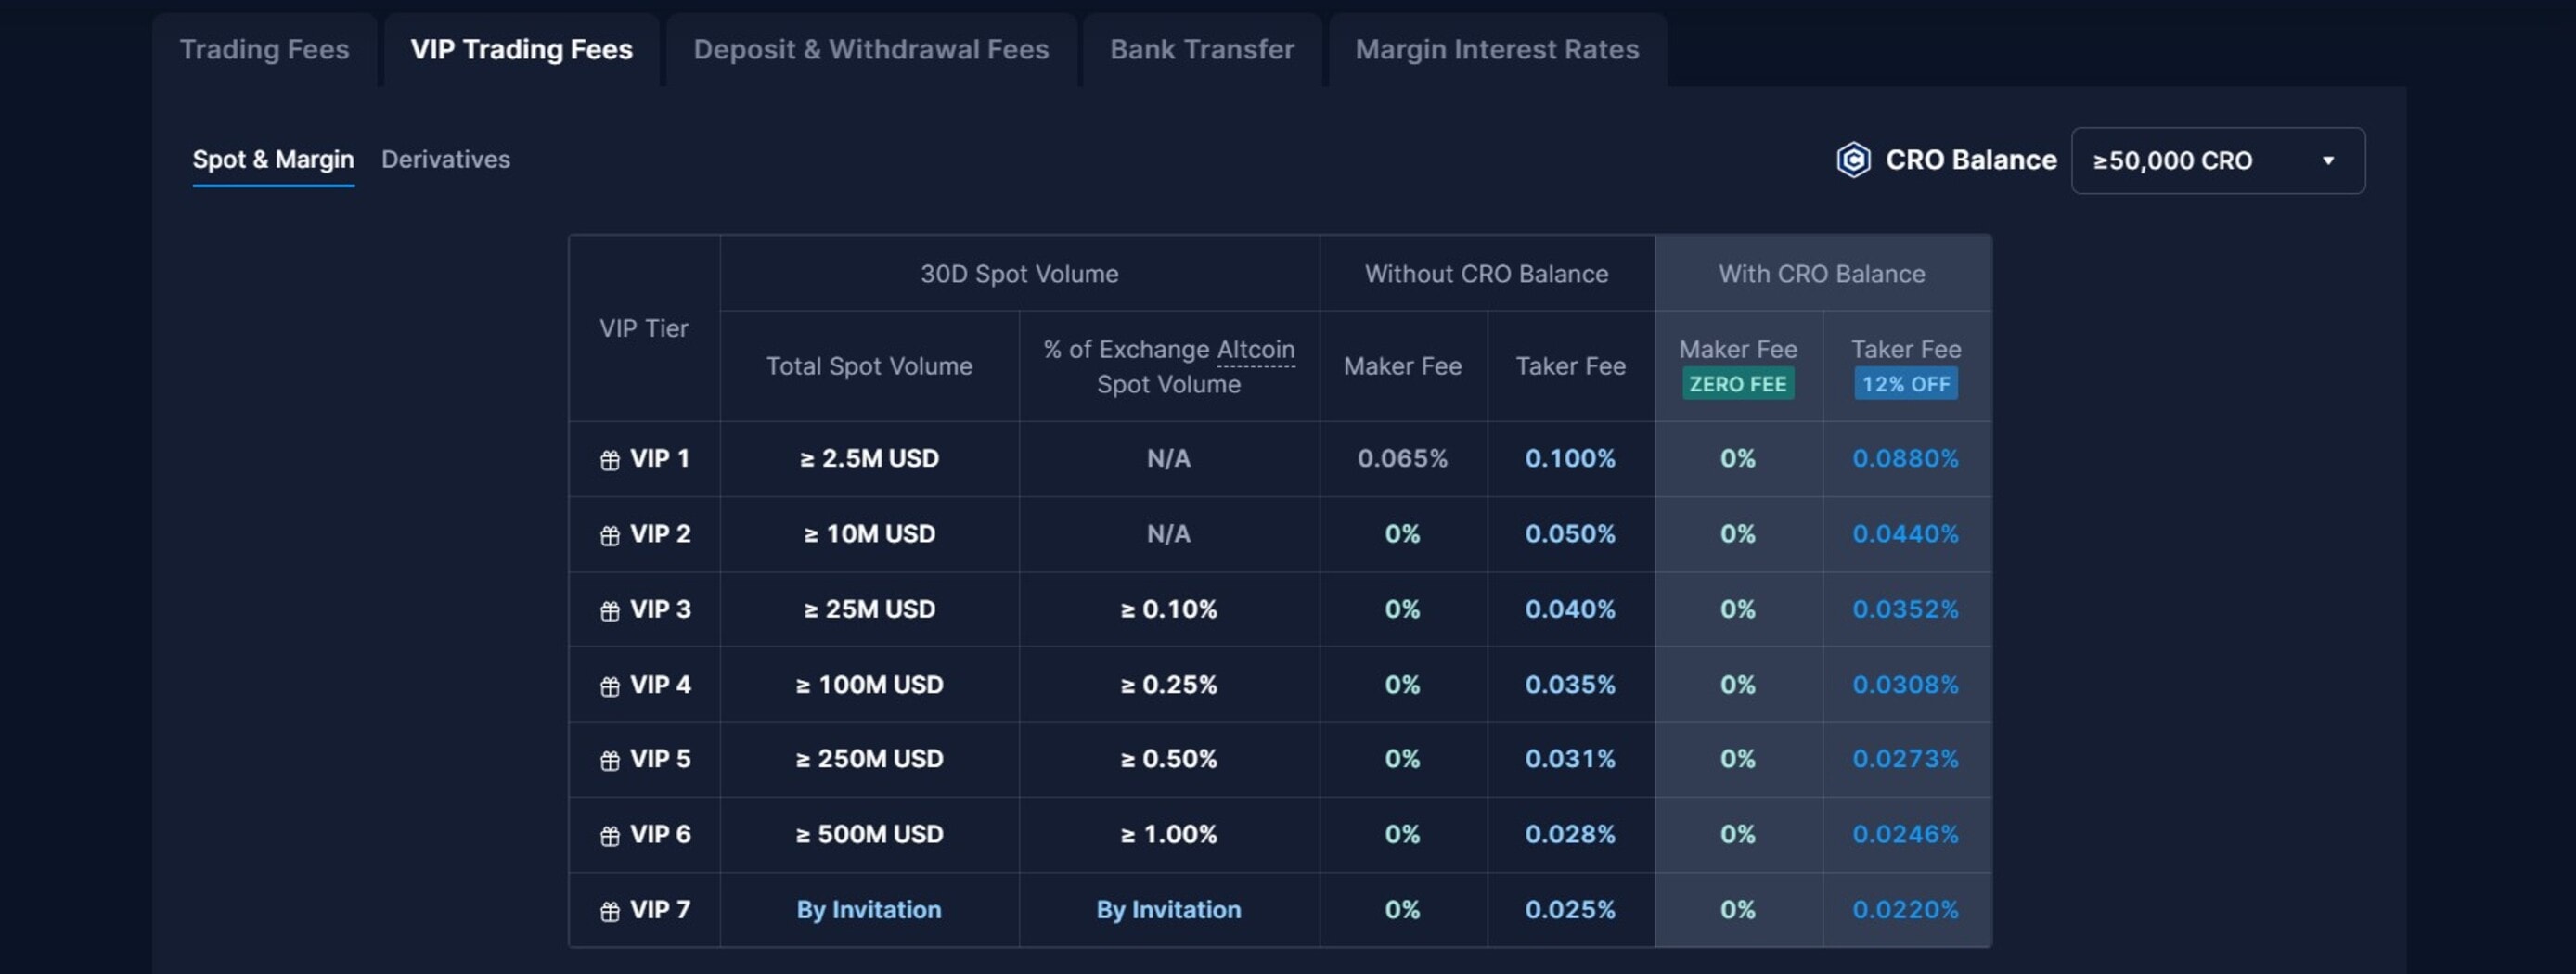The width and height of the screenshot is (2576, 974).
Task: Click By Invitation under Total Spot Volume
Action: [x=868, y=909]
